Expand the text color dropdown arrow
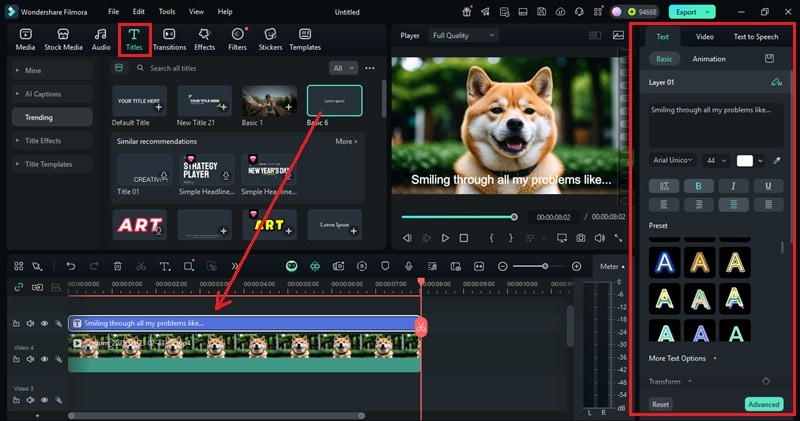The image size is (800, 421). pyautogui.click(x=760, y=161)
